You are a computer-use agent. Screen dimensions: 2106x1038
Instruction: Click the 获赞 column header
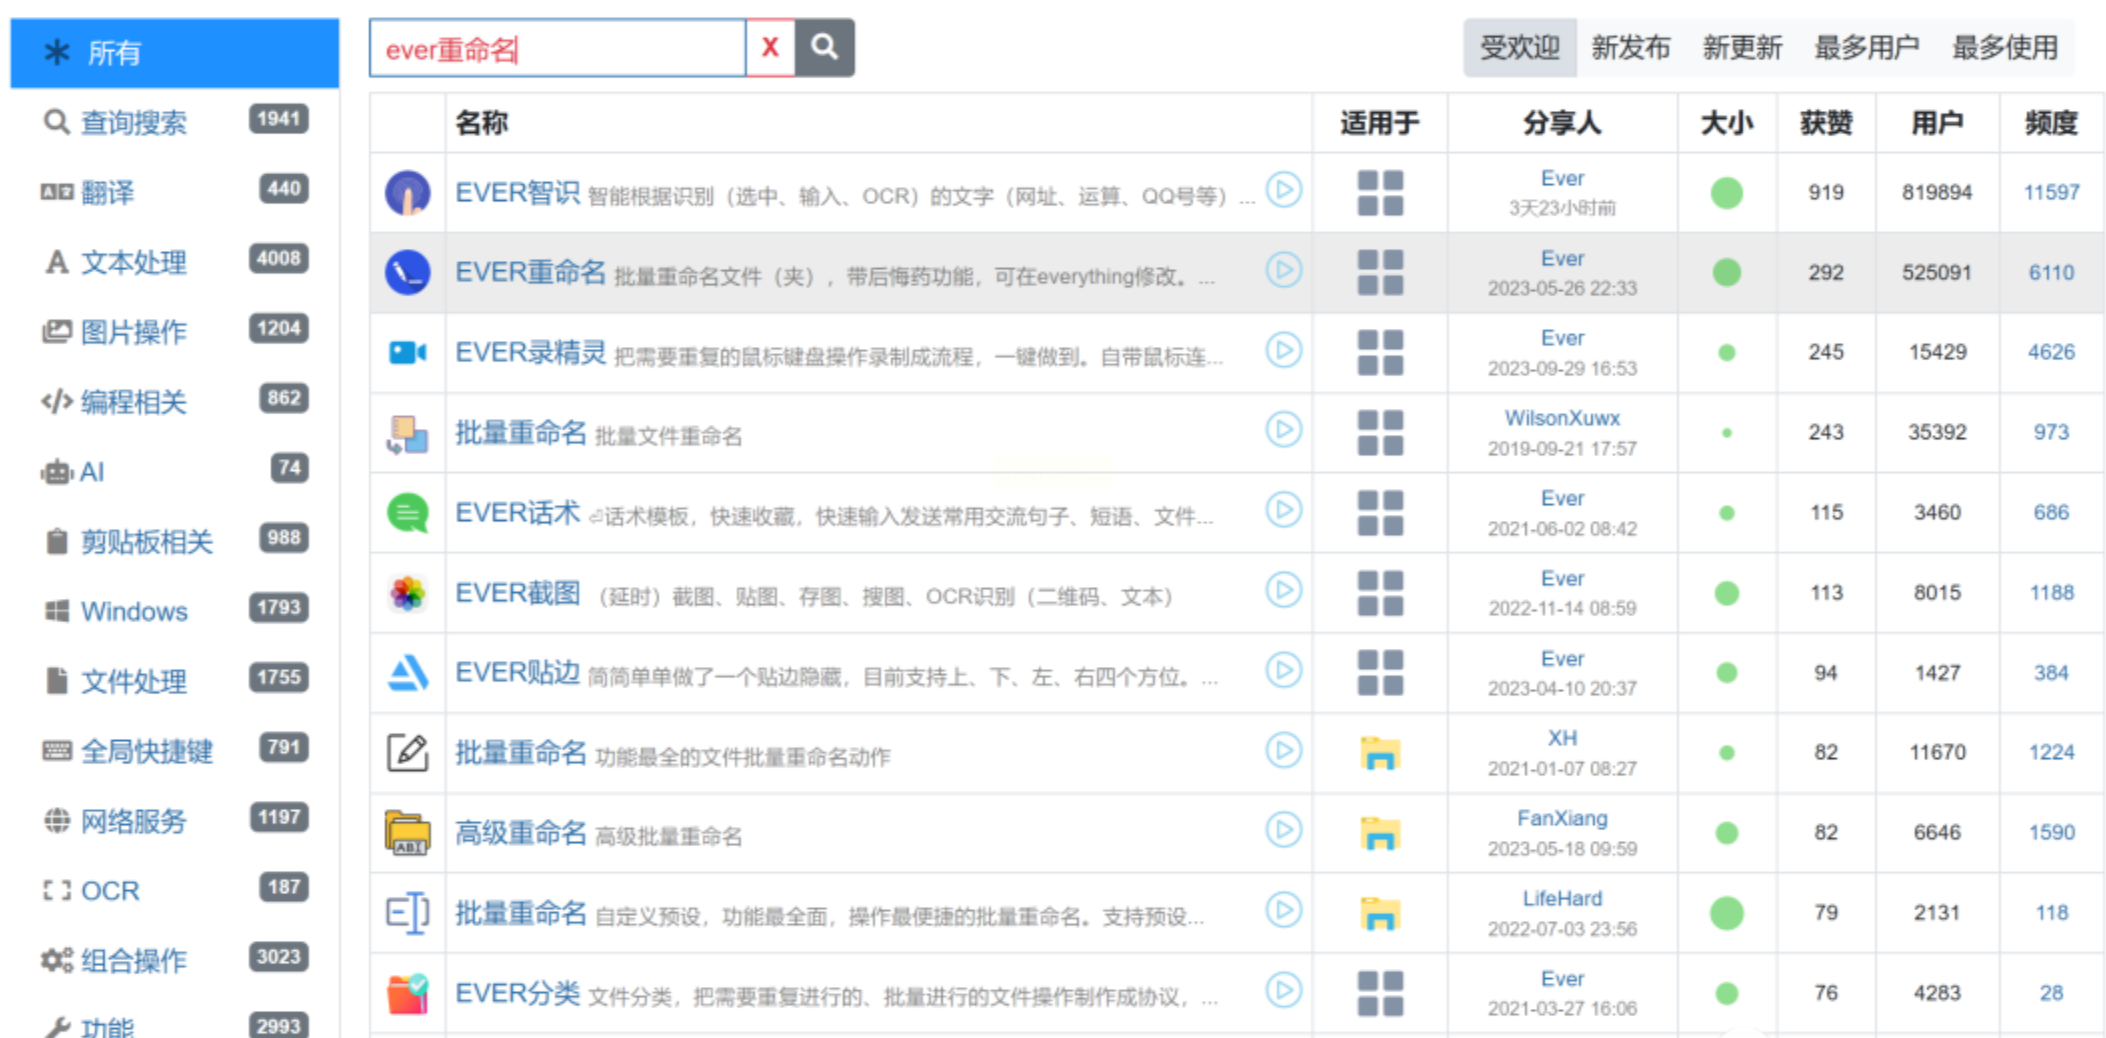(1826, 123)
